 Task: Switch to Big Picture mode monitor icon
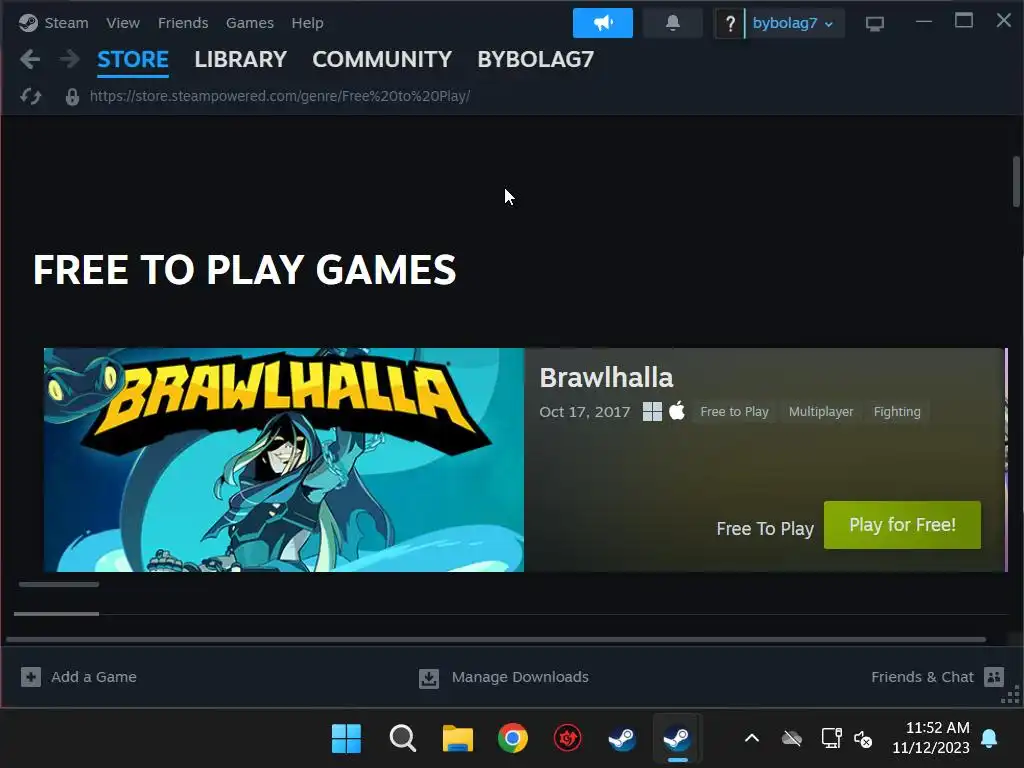click(x=874, y=24)
